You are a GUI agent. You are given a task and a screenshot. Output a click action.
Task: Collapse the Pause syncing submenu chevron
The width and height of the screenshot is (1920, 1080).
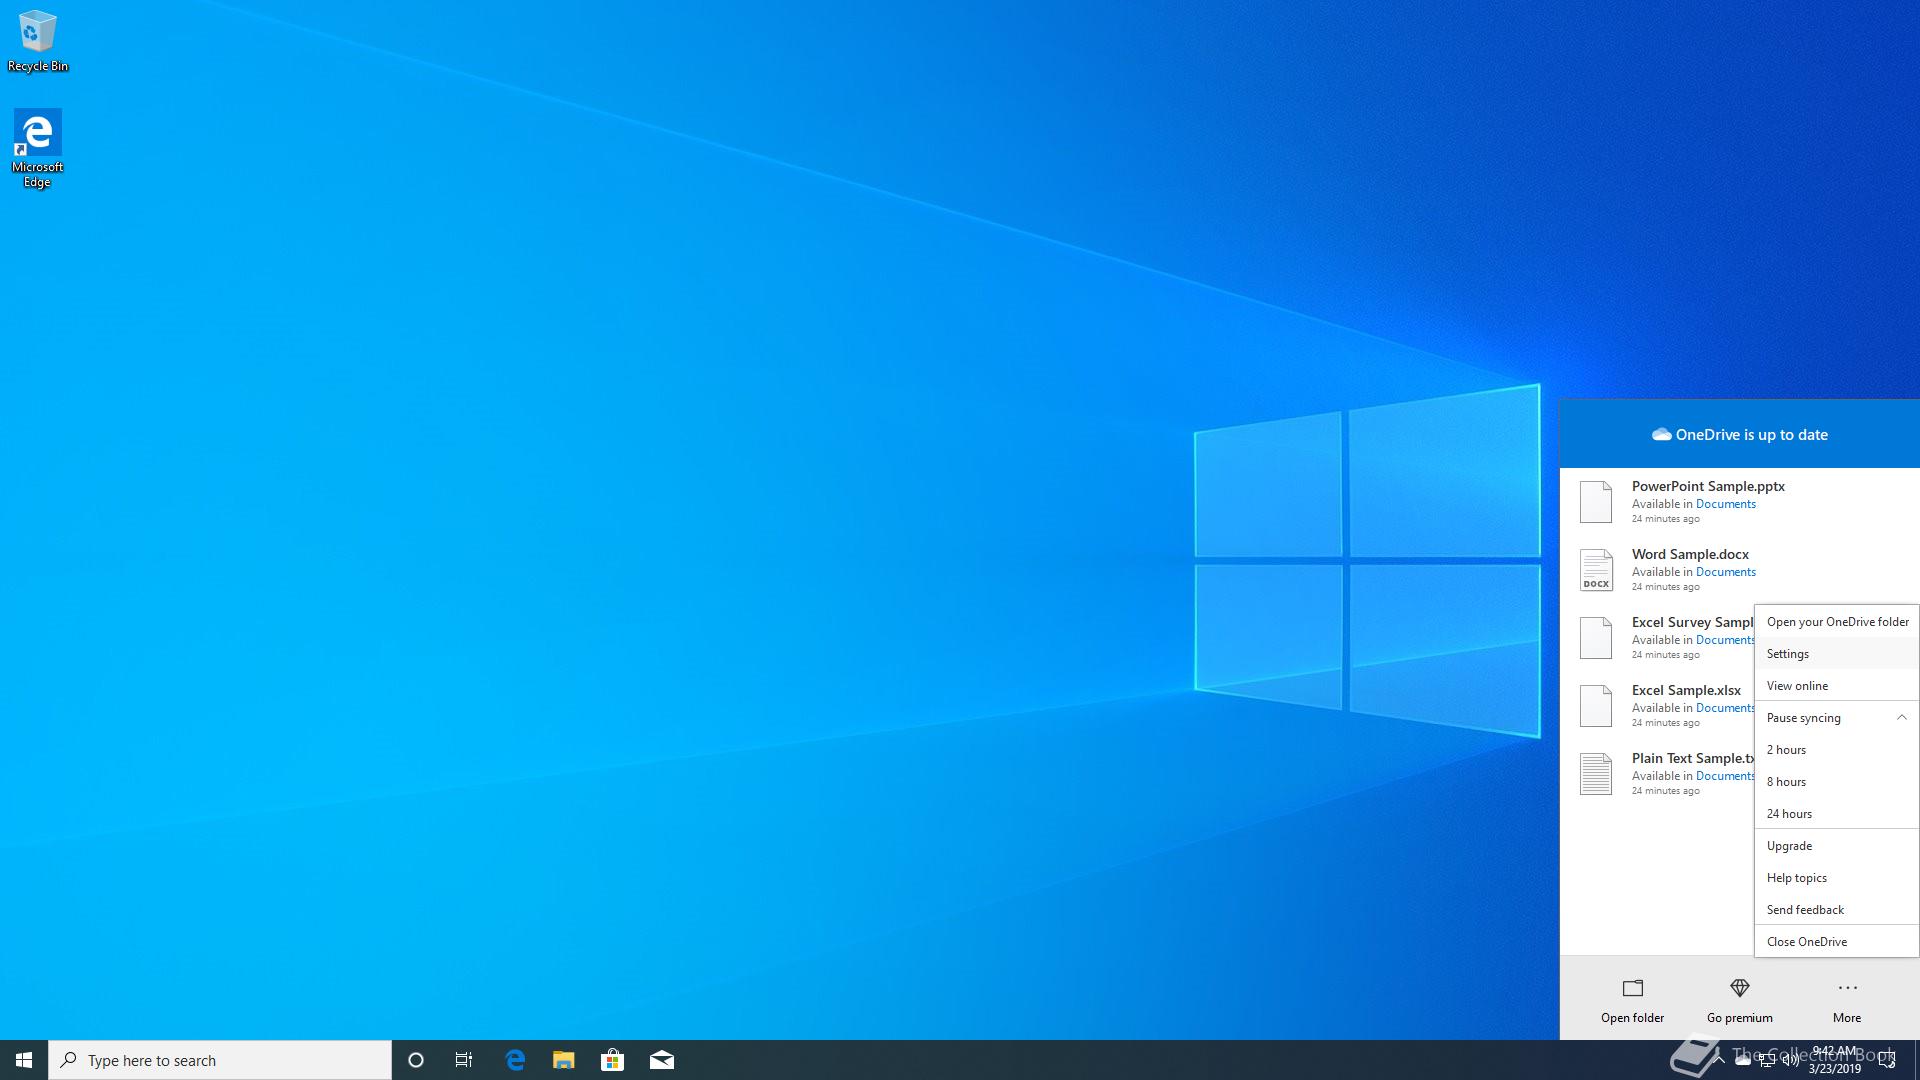point(1902,717)
